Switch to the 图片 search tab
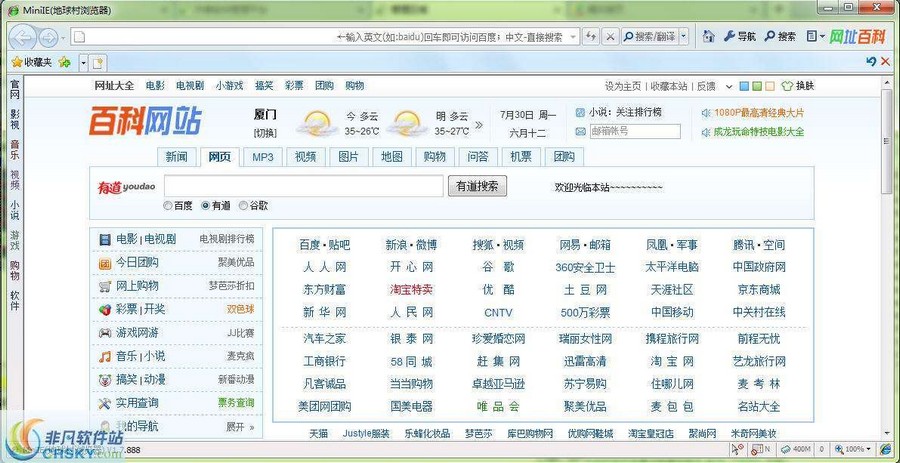This screenshot has height=463, width=900. coord(349,157)
